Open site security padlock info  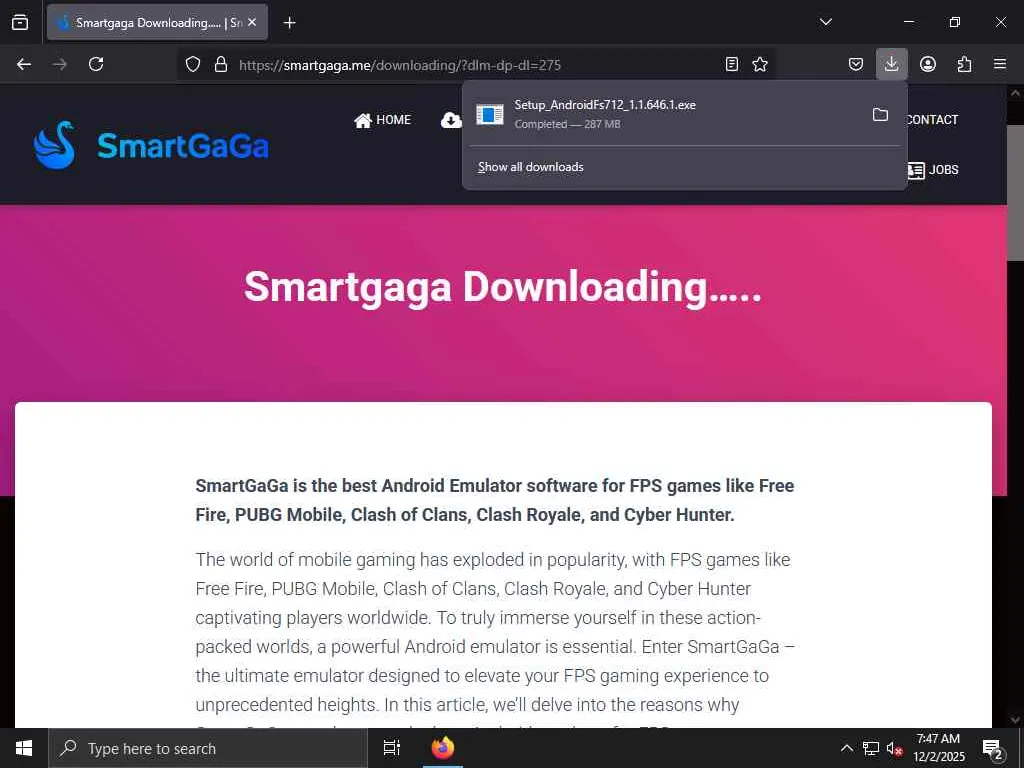pyautogui.click(x=221, y=64)
